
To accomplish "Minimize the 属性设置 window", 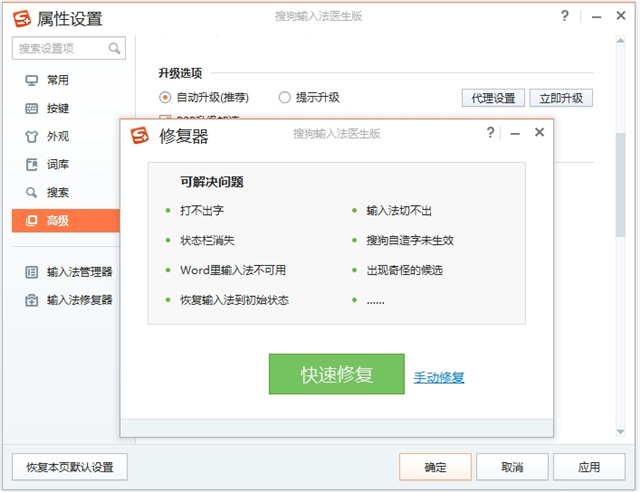I will [x=596, y=17].
